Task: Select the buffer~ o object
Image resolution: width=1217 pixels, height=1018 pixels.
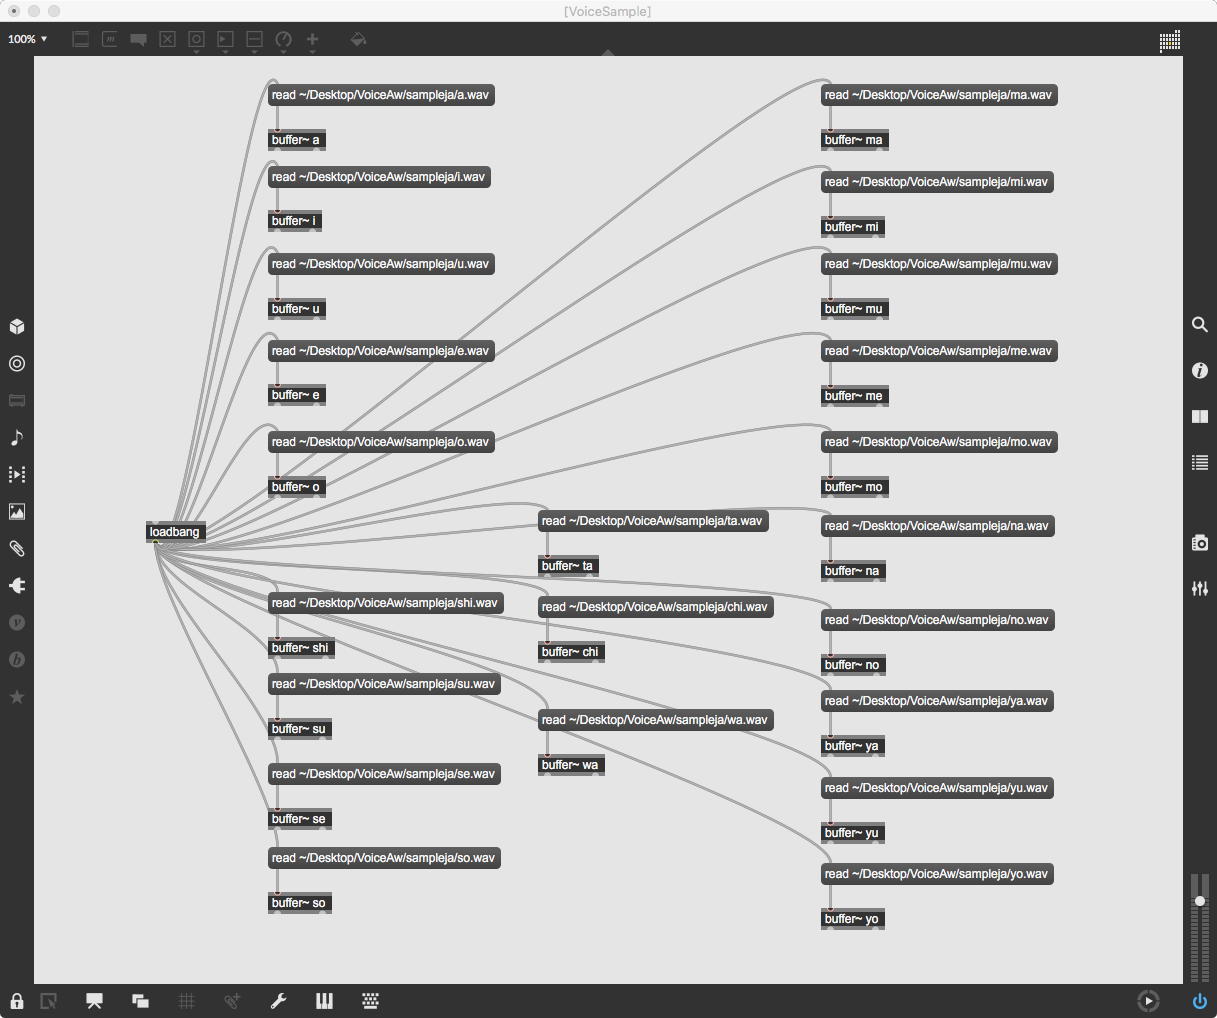Action: pos(296,487)
